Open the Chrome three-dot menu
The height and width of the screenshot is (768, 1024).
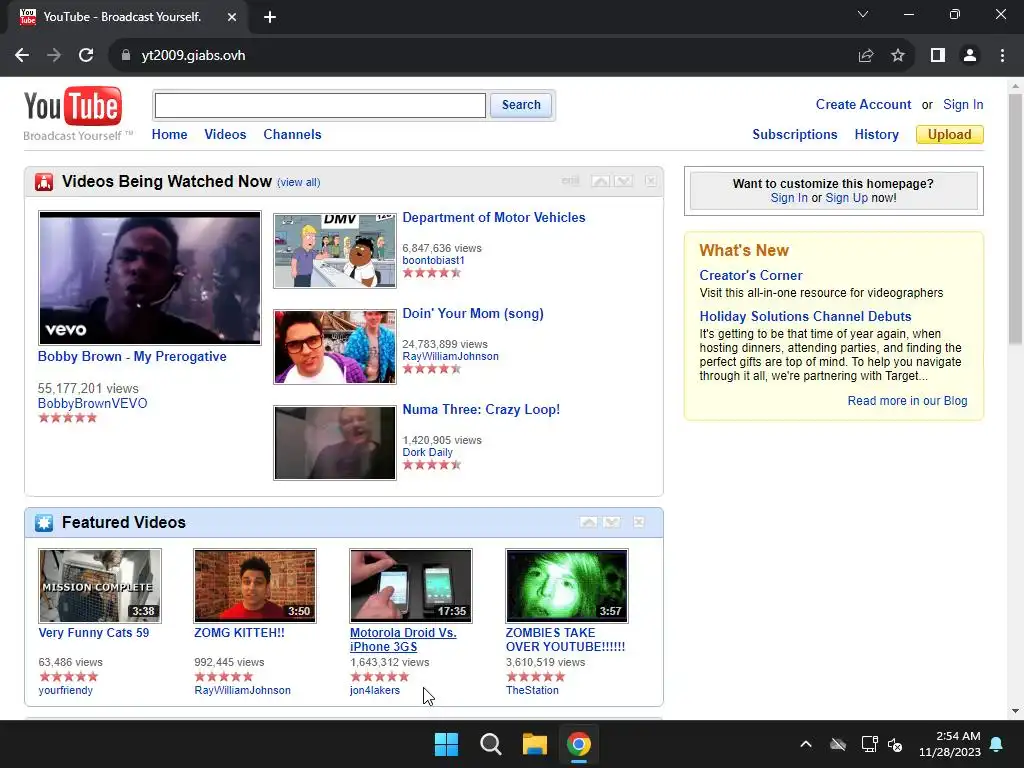[x=1002, y=56]
